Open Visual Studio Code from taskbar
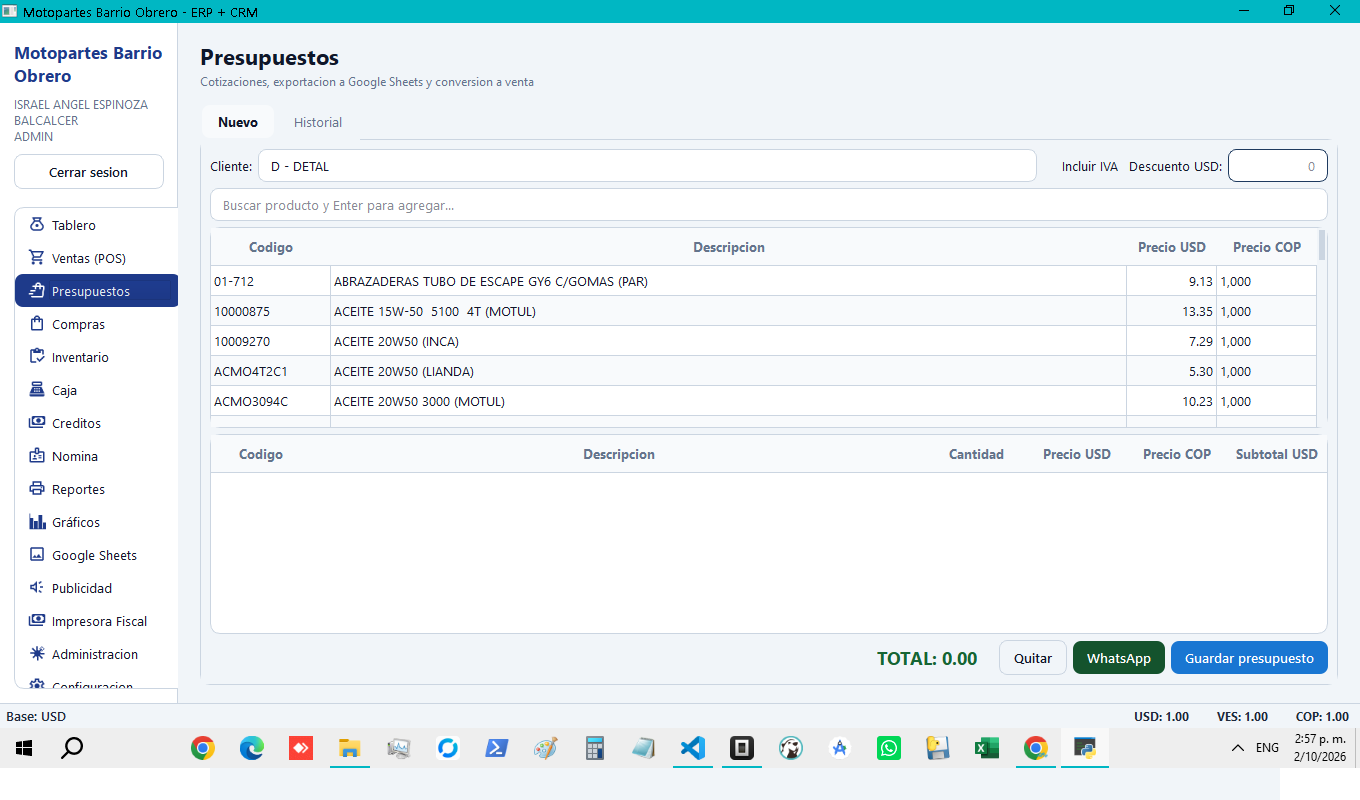Viewport: 1360px width, 800px height. tap(692, 748)
